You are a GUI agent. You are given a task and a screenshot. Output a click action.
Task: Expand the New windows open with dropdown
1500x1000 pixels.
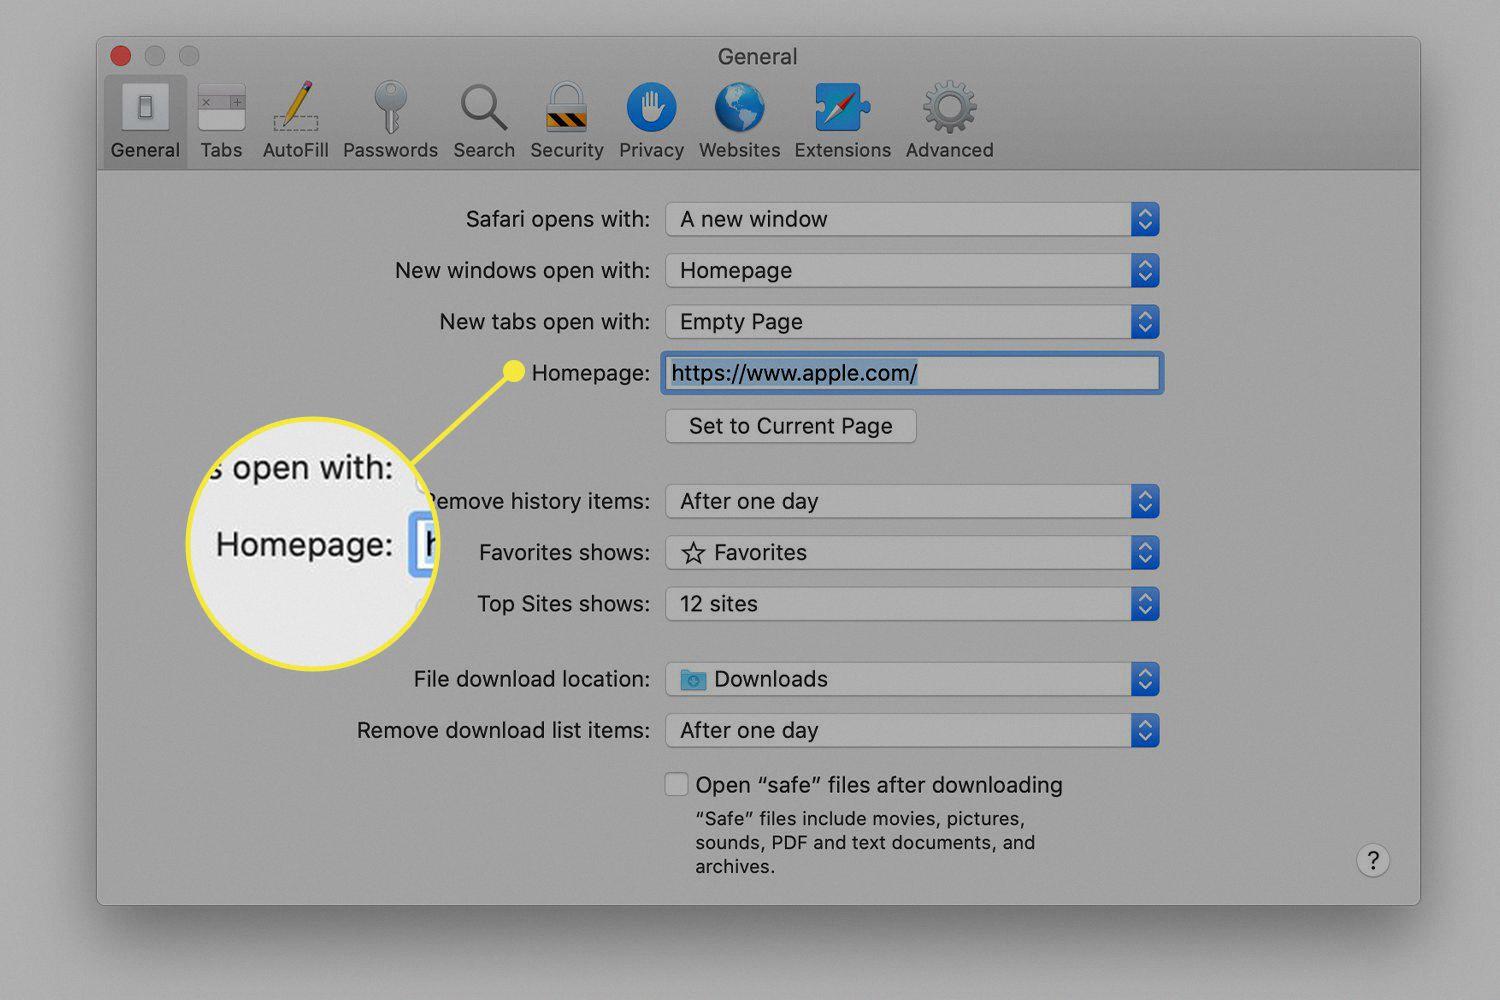(912, 270)
